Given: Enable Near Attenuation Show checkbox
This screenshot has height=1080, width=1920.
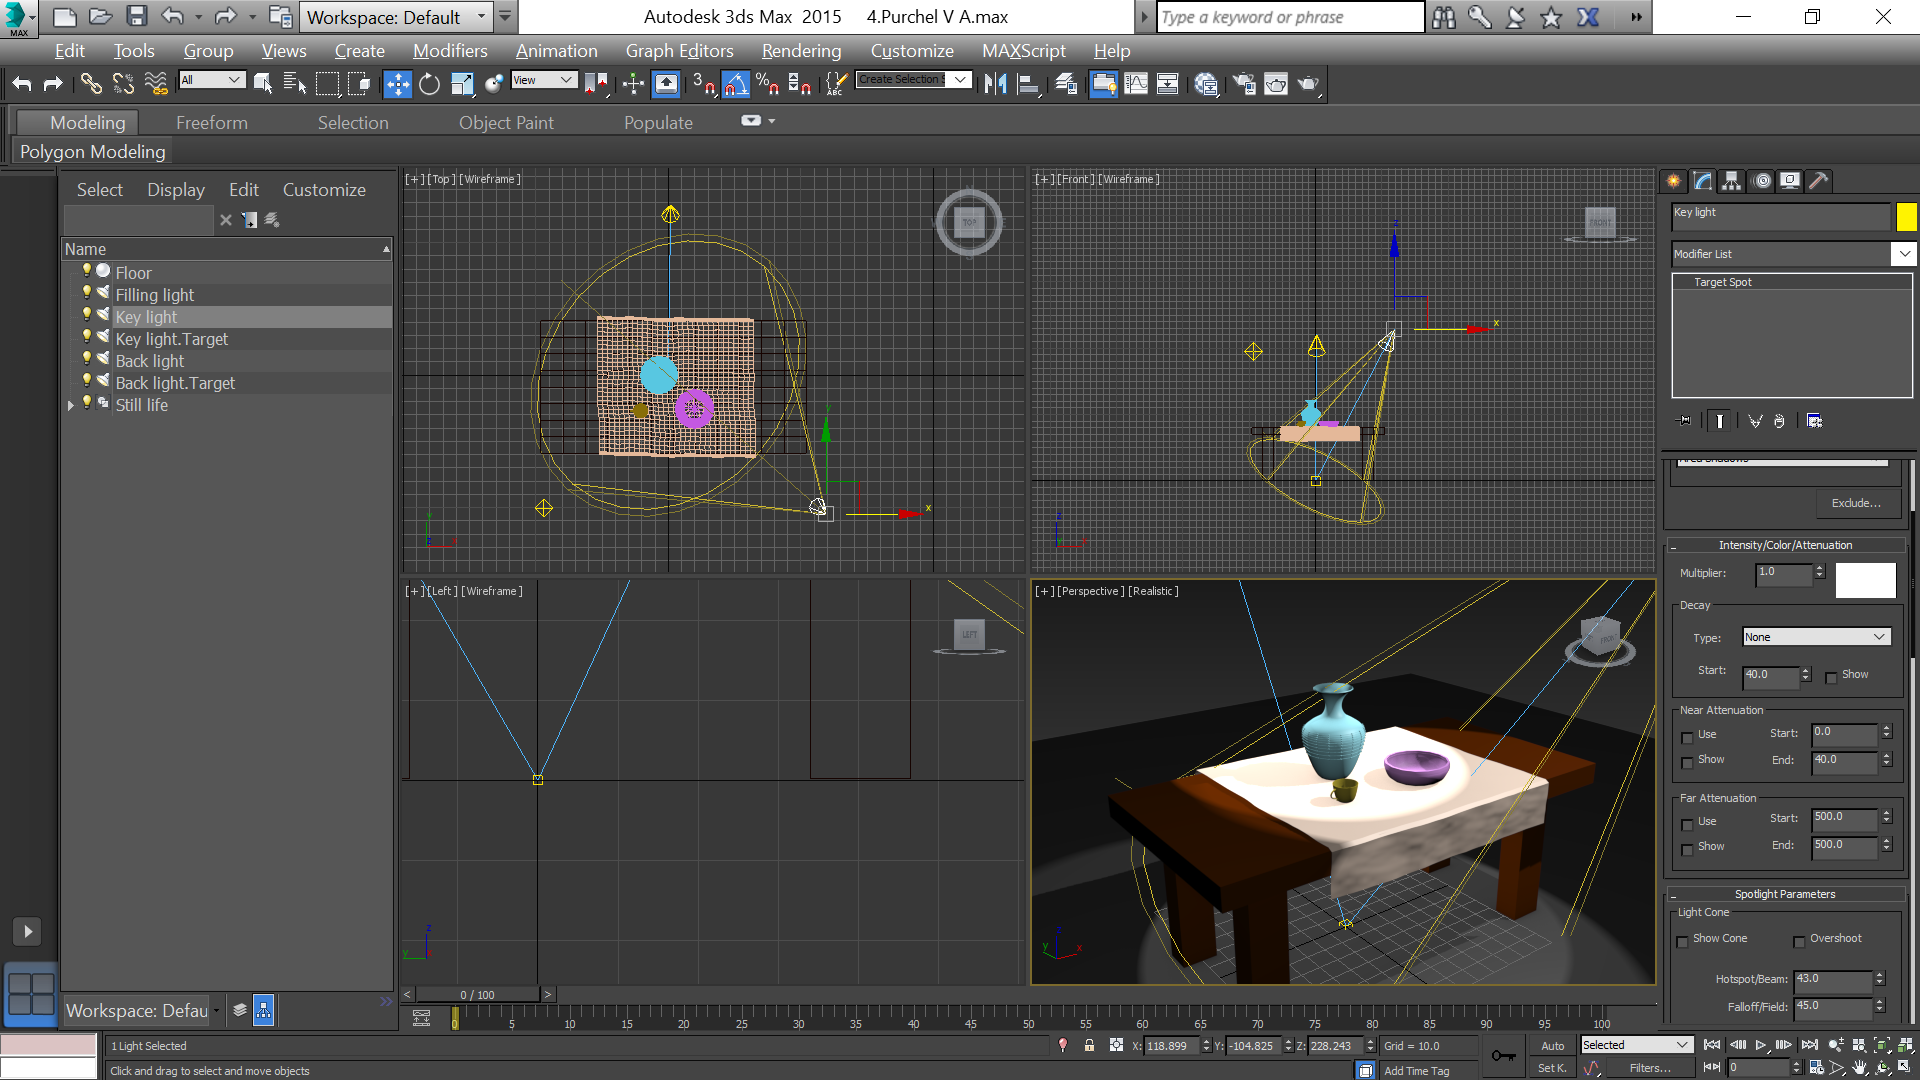Looking at the screenshot, I should point(1687,762).
